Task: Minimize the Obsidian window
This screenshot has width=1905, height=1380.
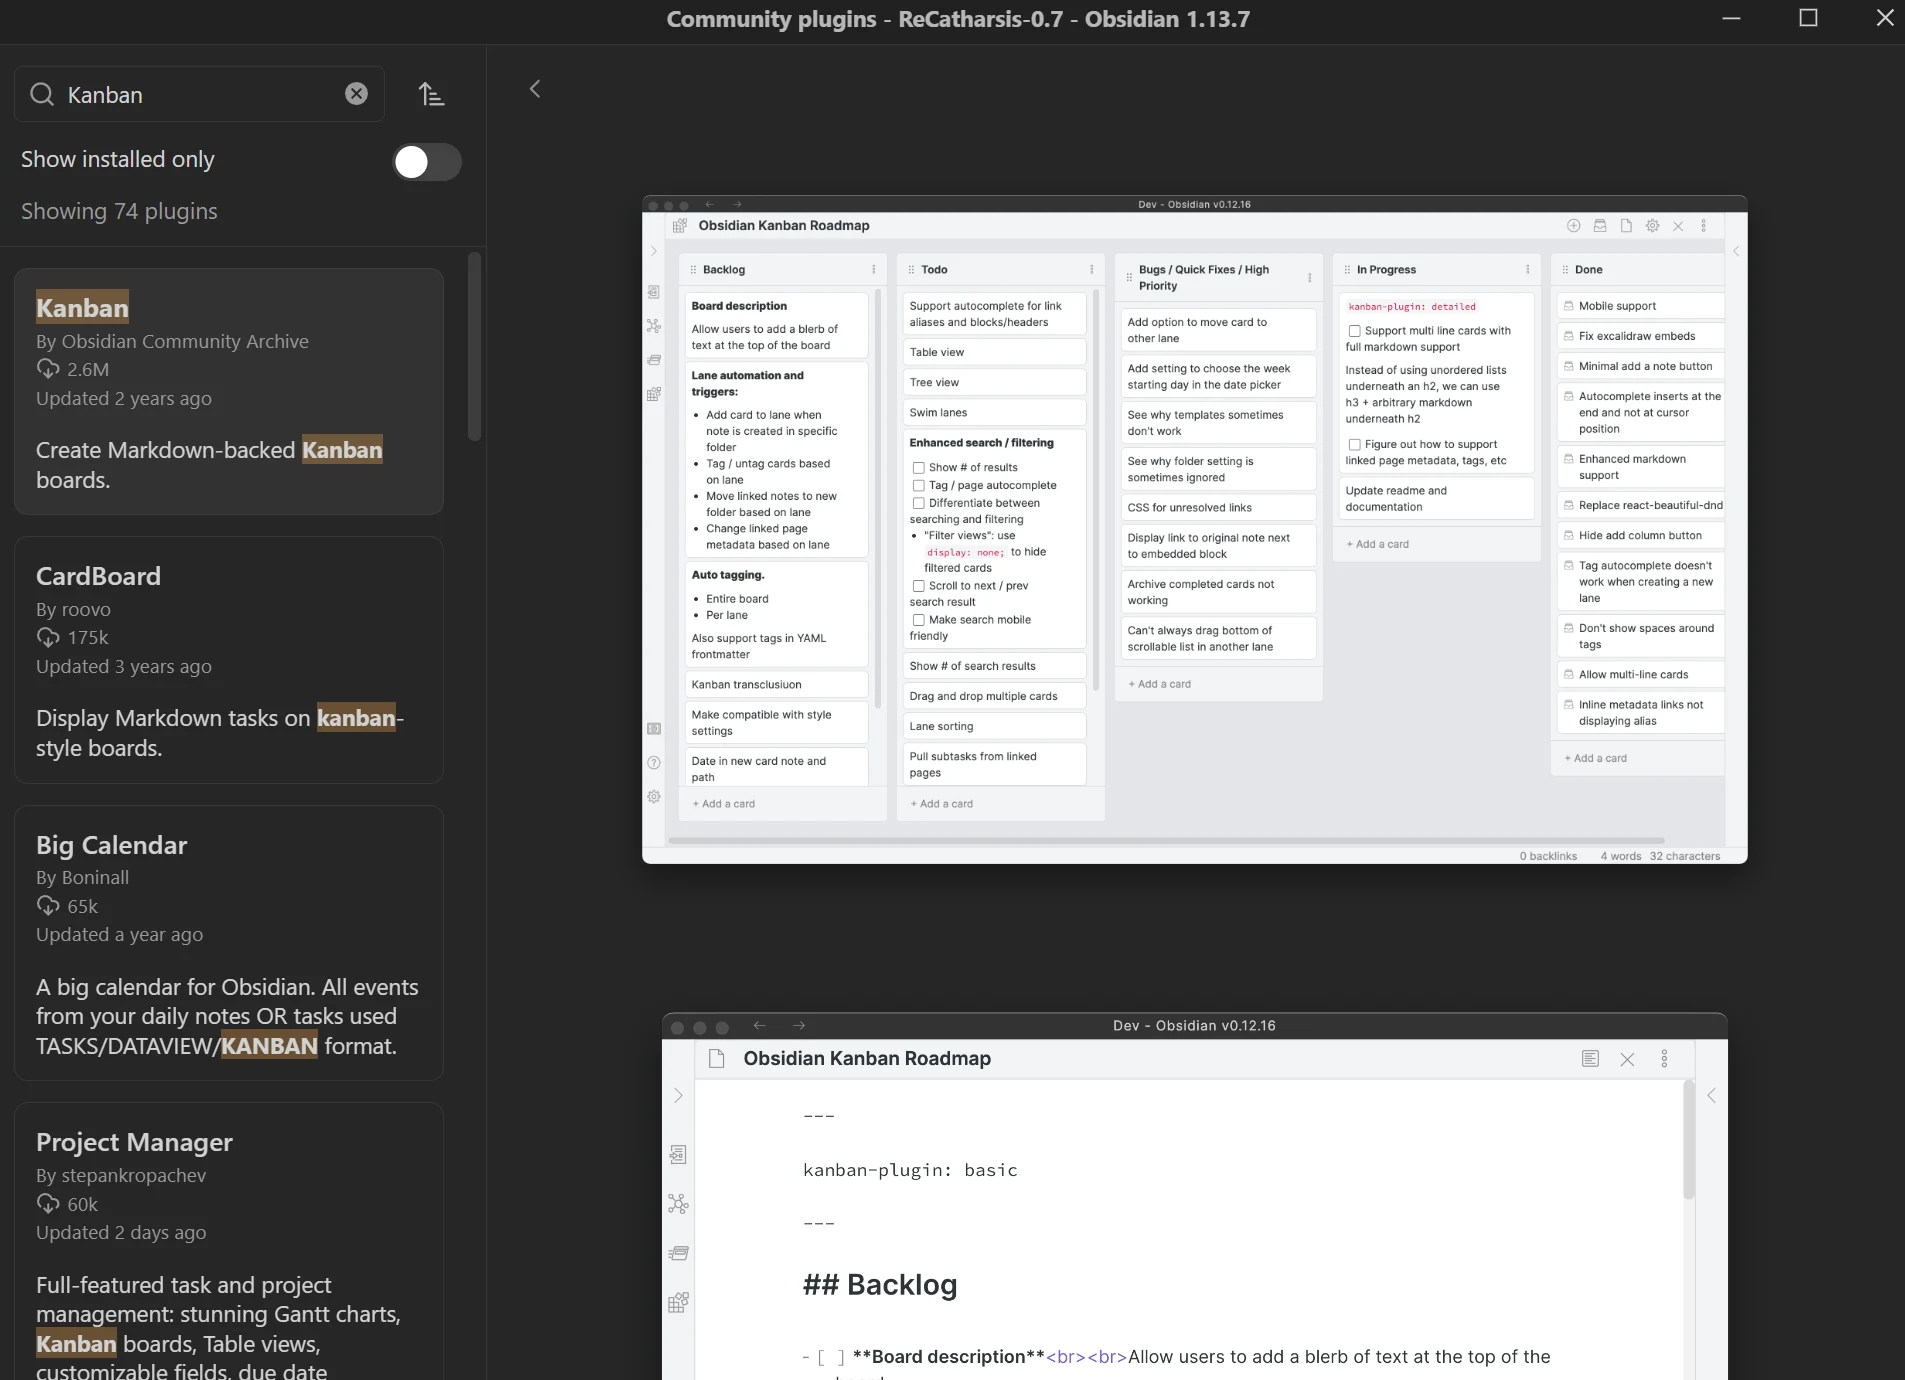Action: [x=1732, y=18]
